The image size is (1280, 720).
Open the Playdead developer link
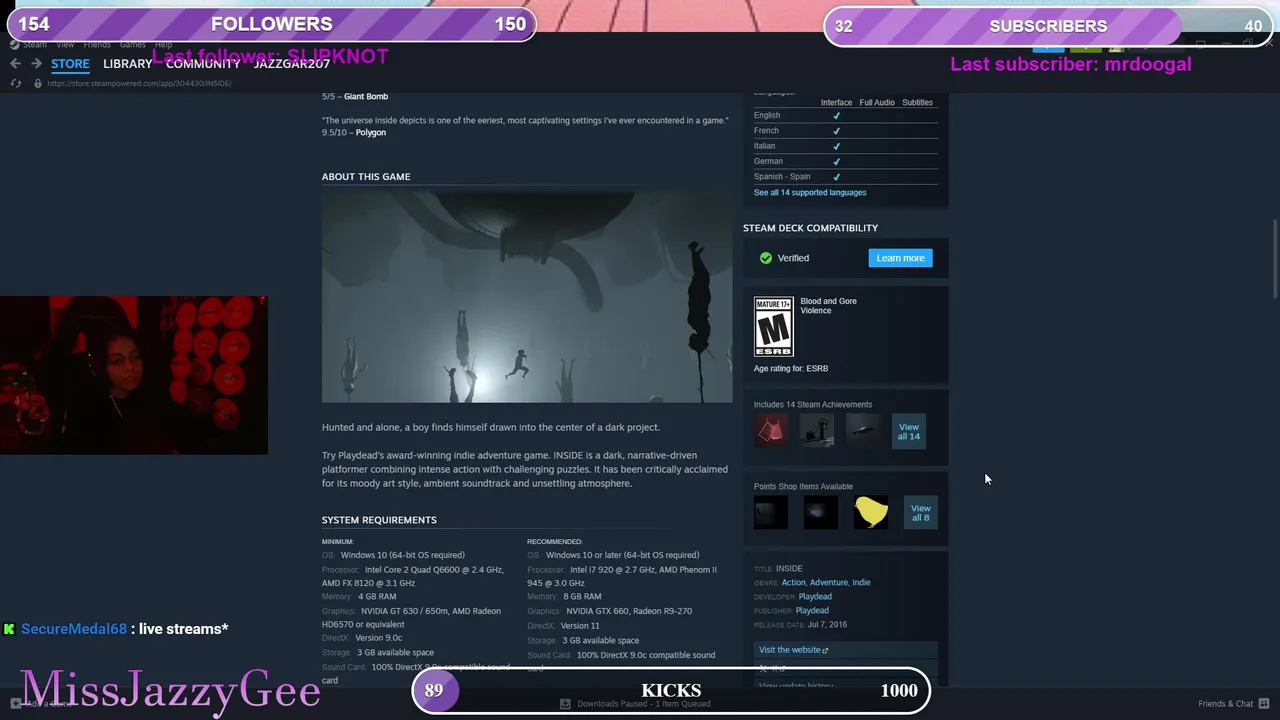click(x=815, y=597)
